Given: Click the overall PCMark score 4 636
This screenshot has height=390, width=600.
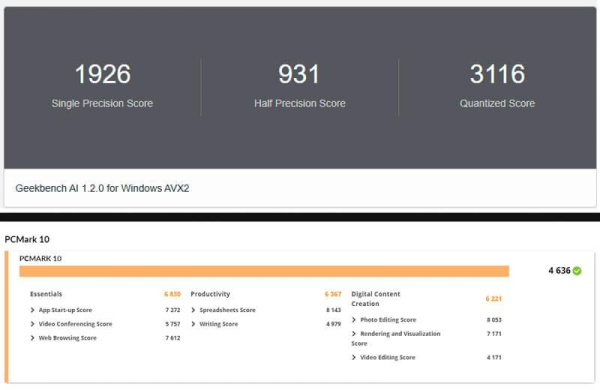Looking at the screenshot, I should (x=559, y=271).
